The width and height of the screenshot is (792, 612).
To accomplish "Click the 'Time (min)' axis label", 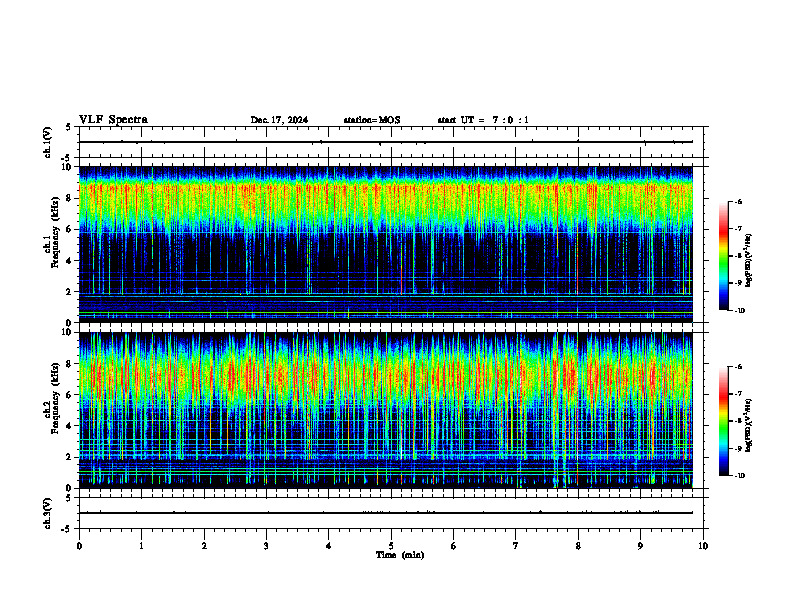I will click(400, 555).
